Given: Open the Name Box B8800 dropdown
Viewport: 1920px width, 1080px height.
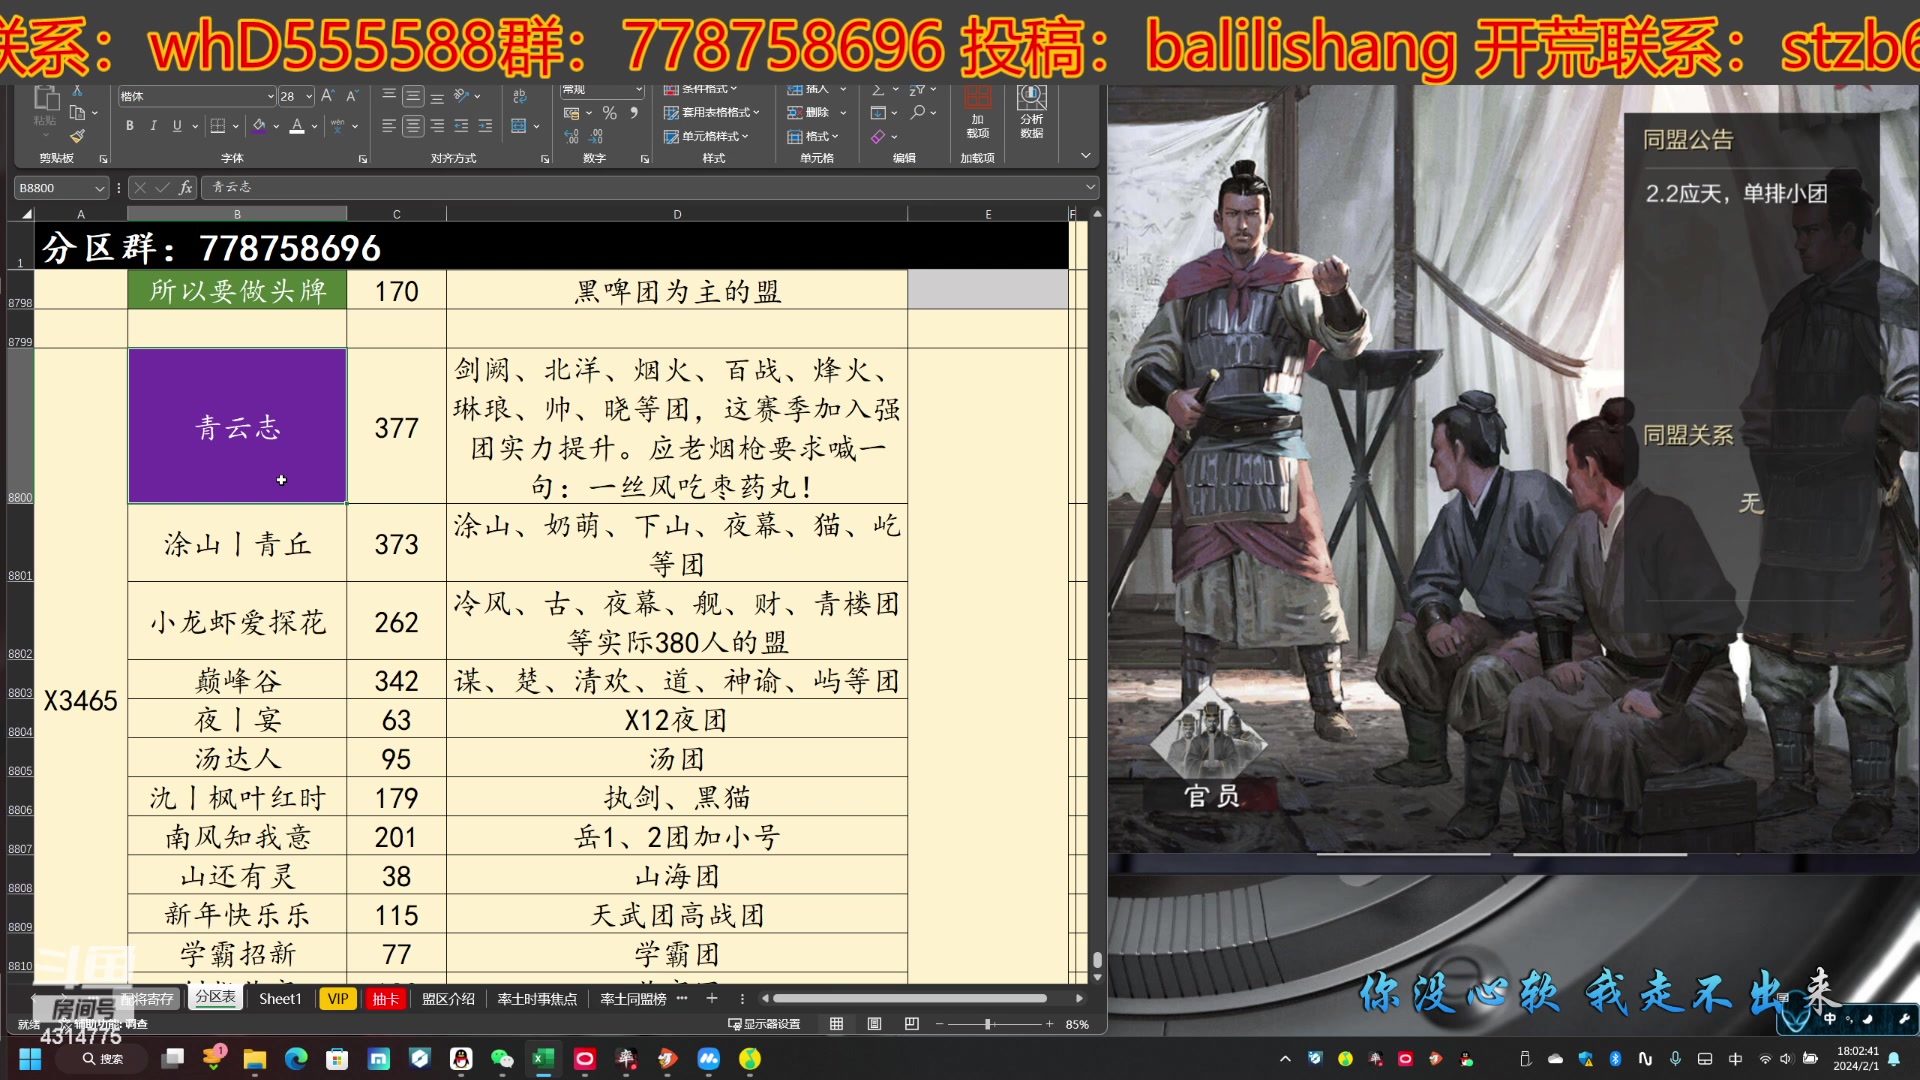Looking at the screenshot, I should [99, 188].
